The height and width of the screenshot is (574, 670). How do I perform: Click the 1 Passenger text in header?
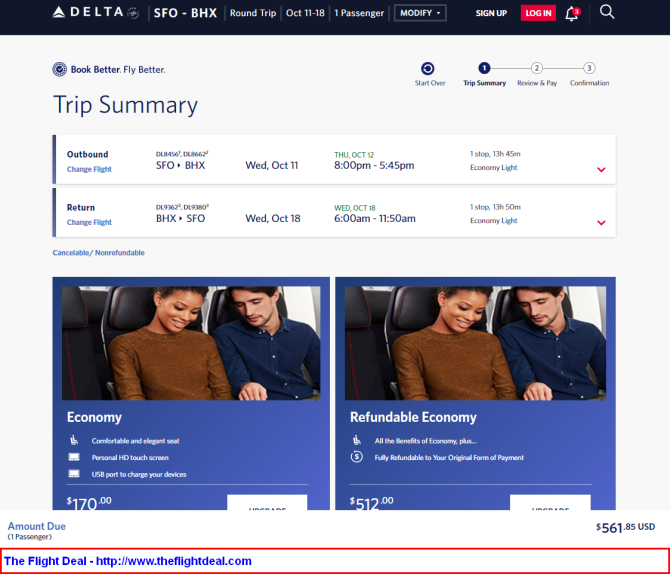pos(359,13)
